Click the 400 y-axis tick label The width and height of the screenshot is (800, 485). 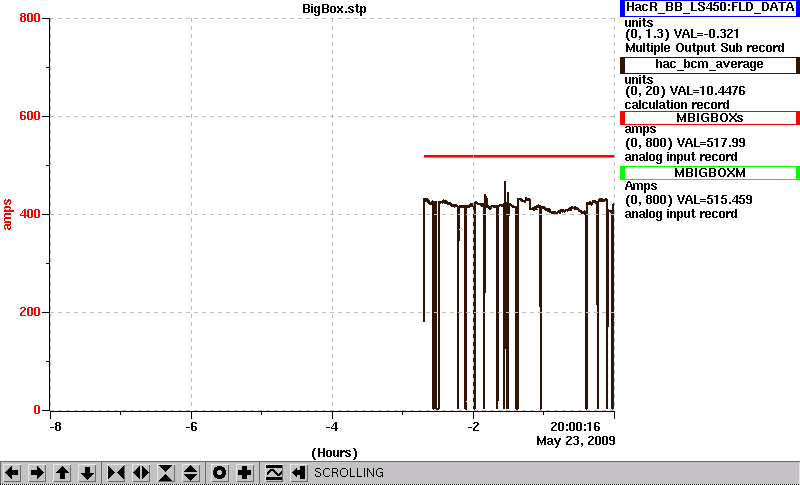click(x=30, y=214)
